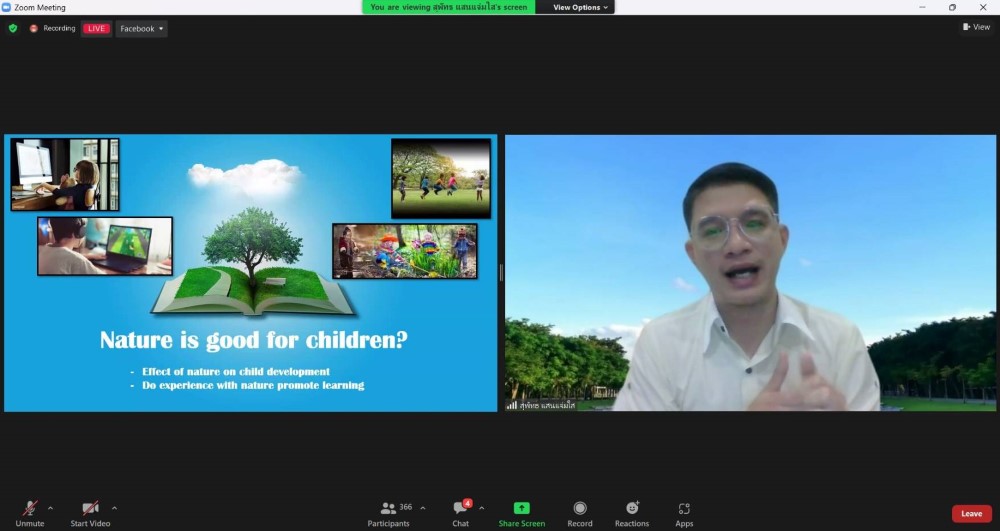Open the View Options dropdown
Viewport: 1000px width, 531px height.
[x=580, y=7]
